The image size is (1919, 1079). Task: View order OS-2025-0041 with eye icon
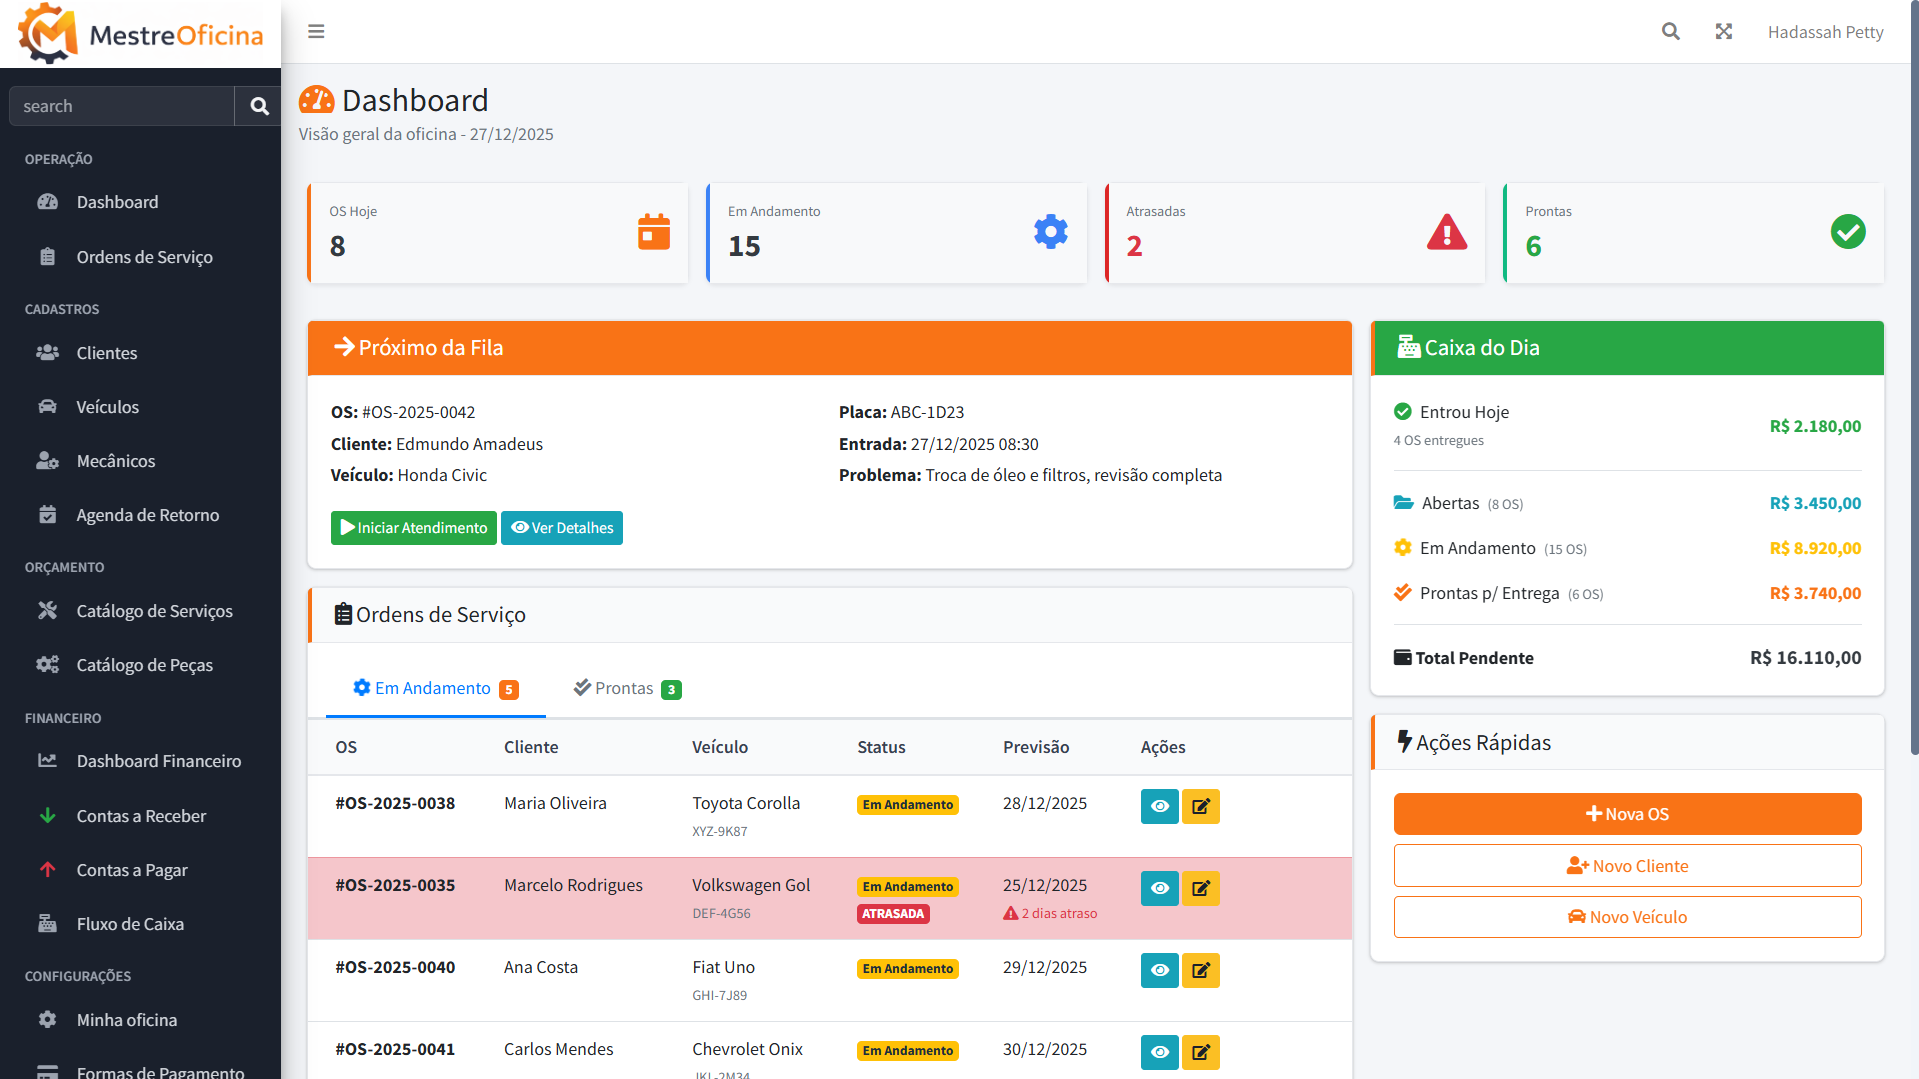(x=1159, y=1052)
